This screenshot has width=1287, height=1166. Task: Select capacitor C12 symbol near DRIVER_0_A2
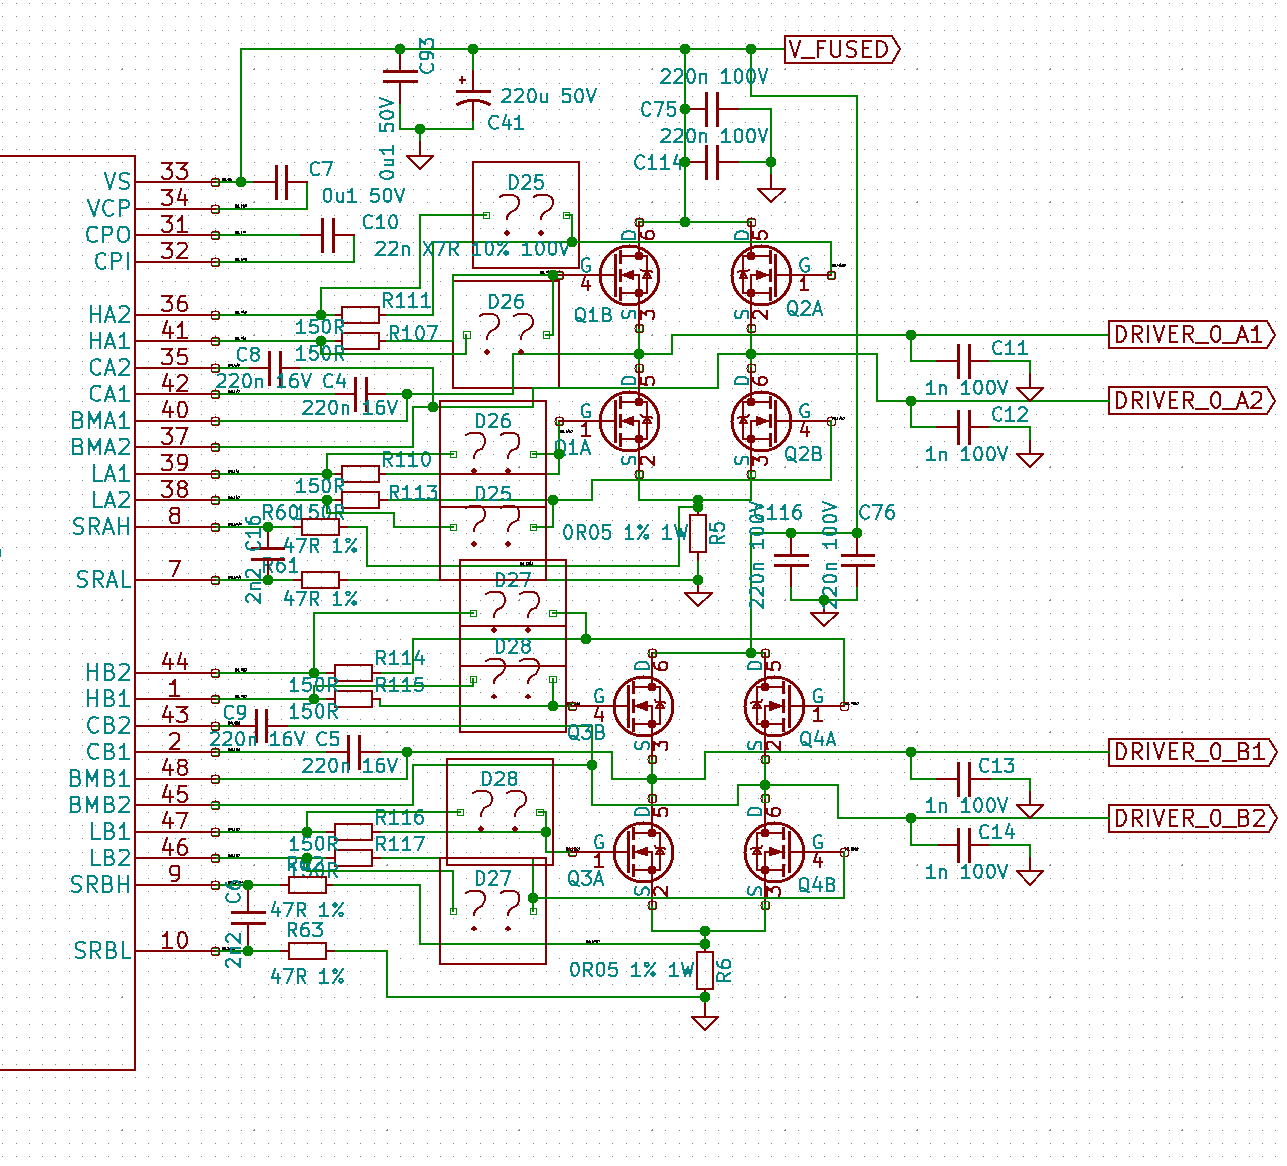pyautogui.click(x=965, y=426)
